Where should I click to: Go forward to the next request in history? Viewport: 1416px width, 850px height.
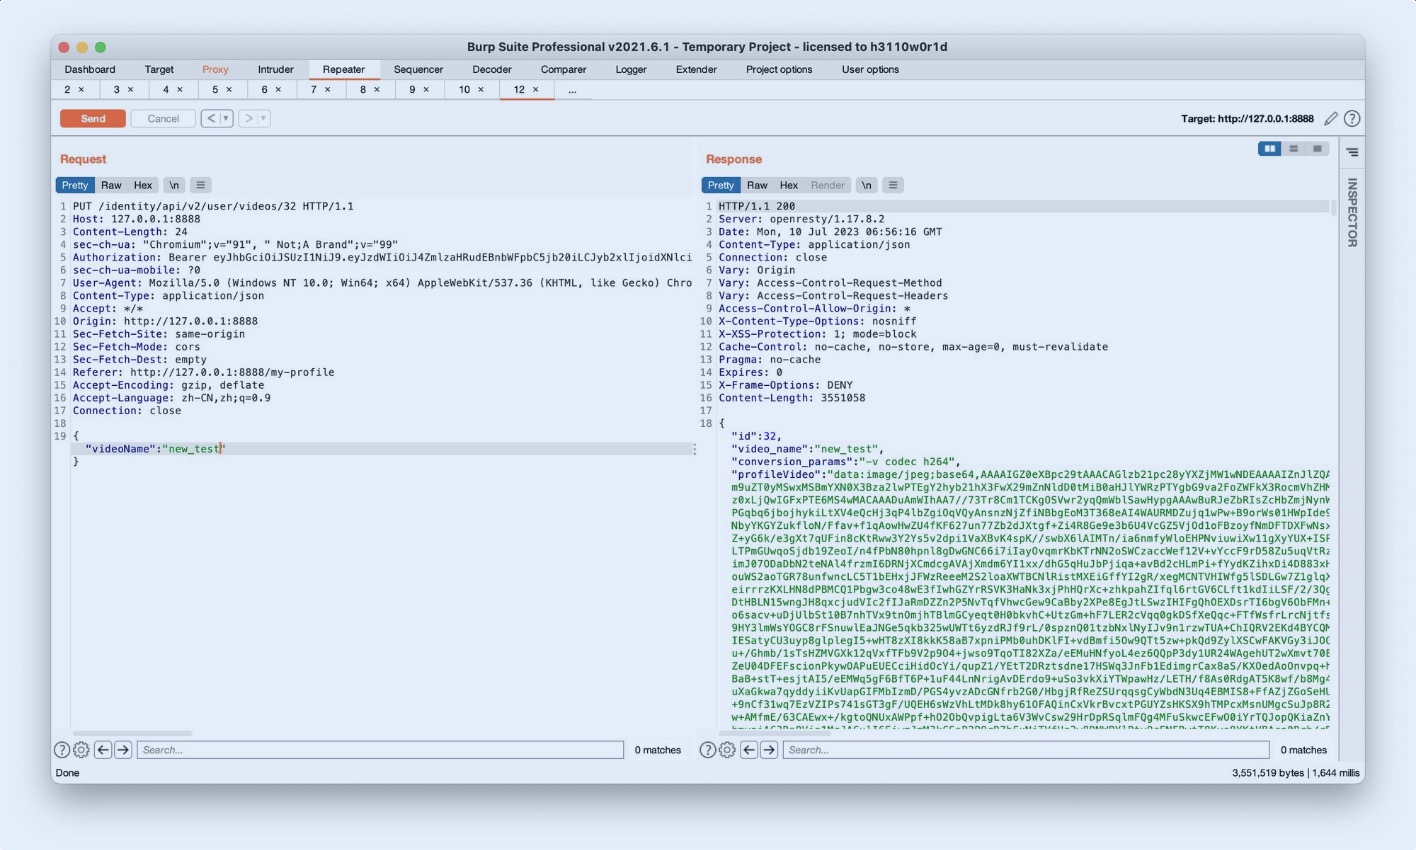coord(249,119)
